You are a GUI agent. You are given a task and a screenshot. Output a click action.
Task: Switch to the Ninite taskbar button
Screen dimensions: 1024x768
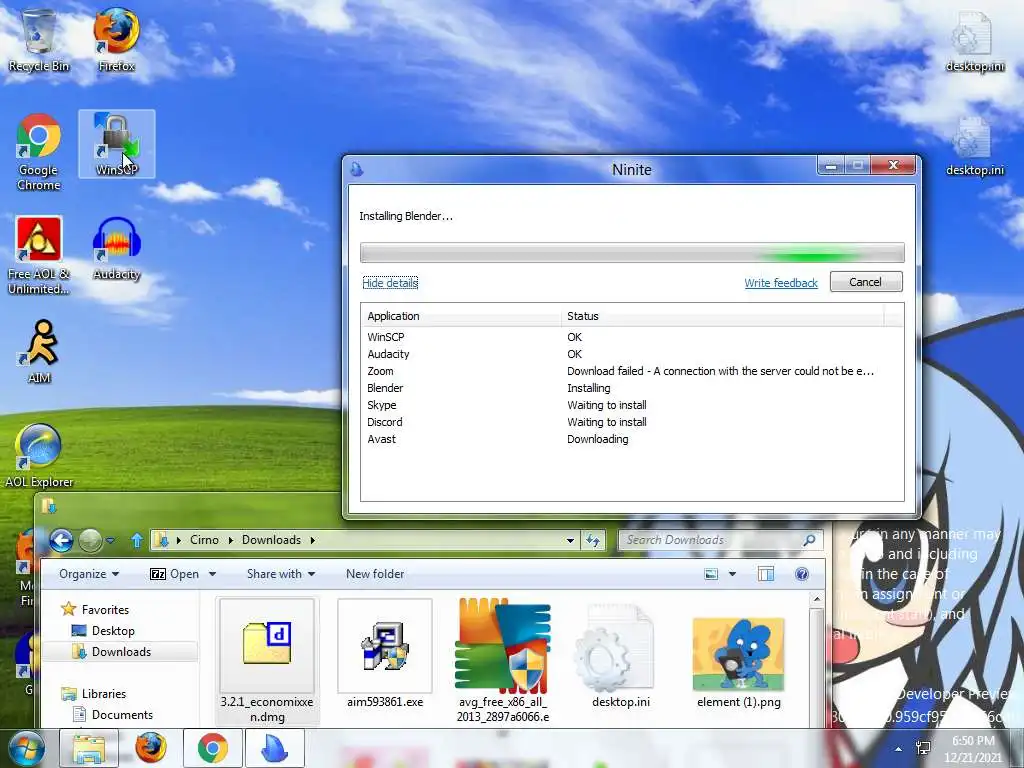[x=275, y=748]
